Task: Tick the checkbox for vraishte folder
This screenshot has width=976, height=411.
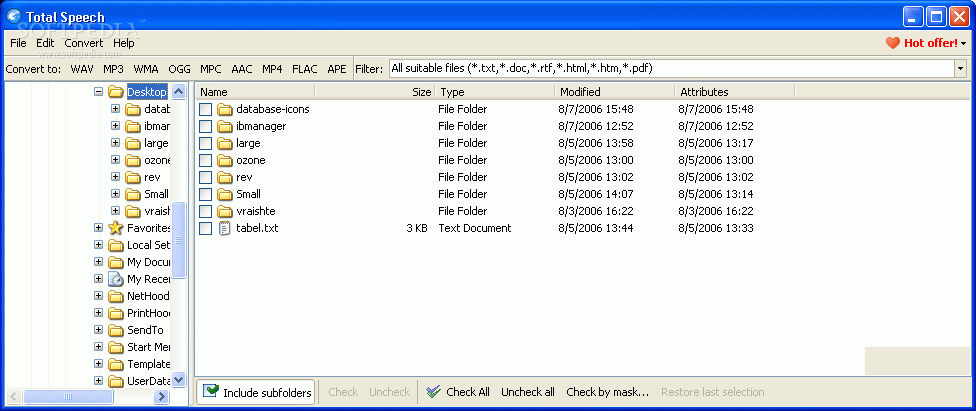Action: click(x=205, y=211)
